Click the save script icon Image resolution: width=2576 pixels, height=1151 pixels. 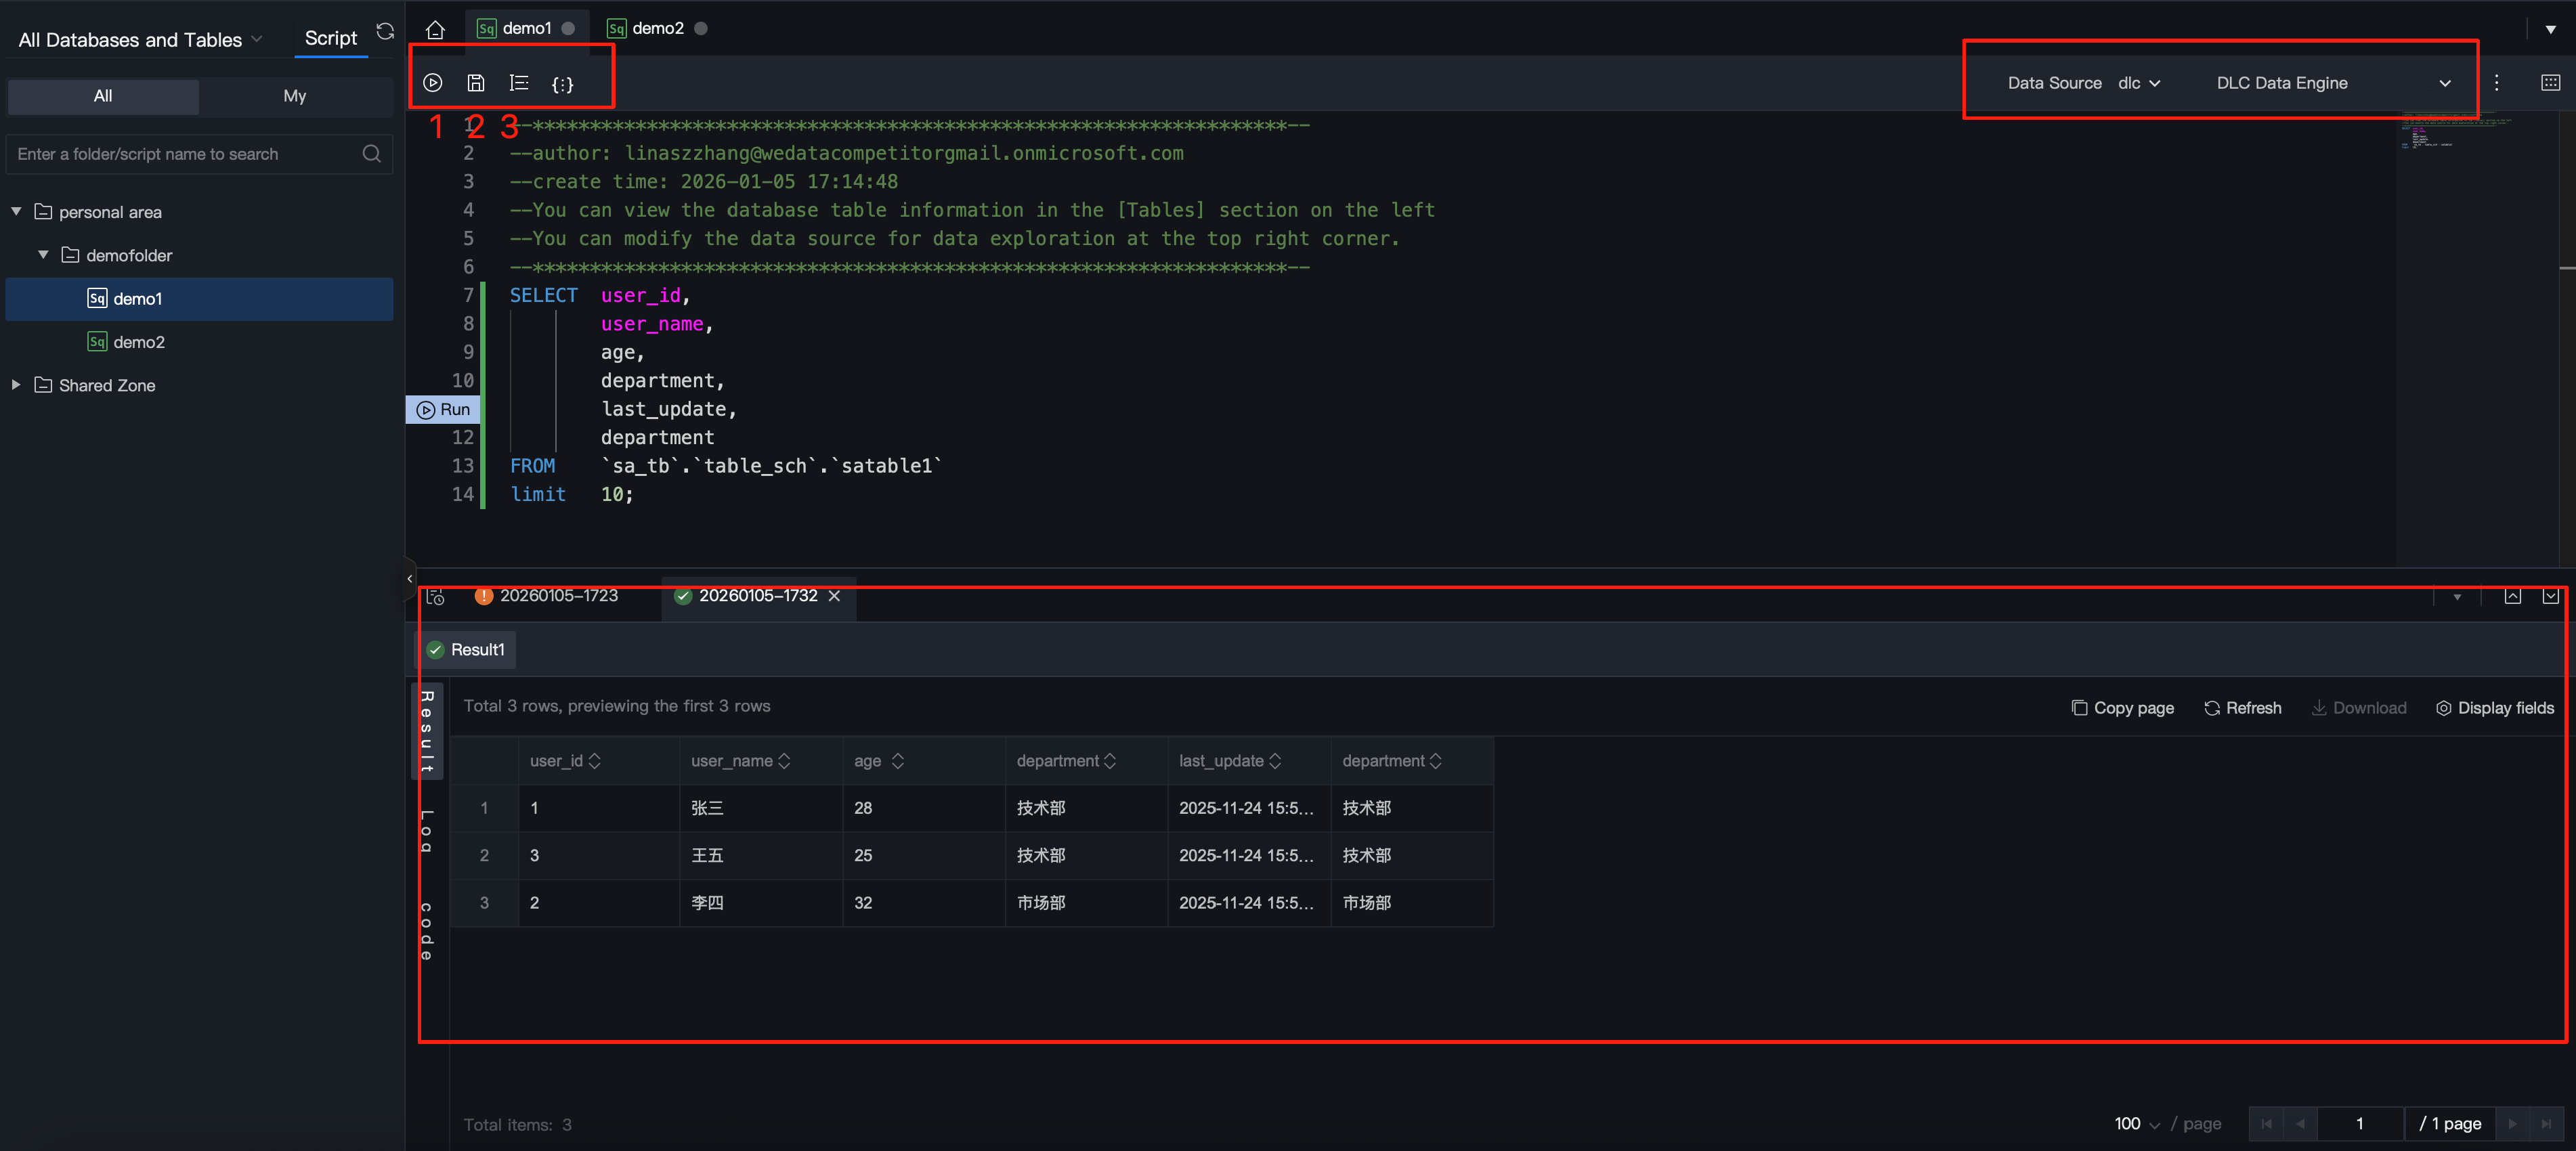click(476, 83)
